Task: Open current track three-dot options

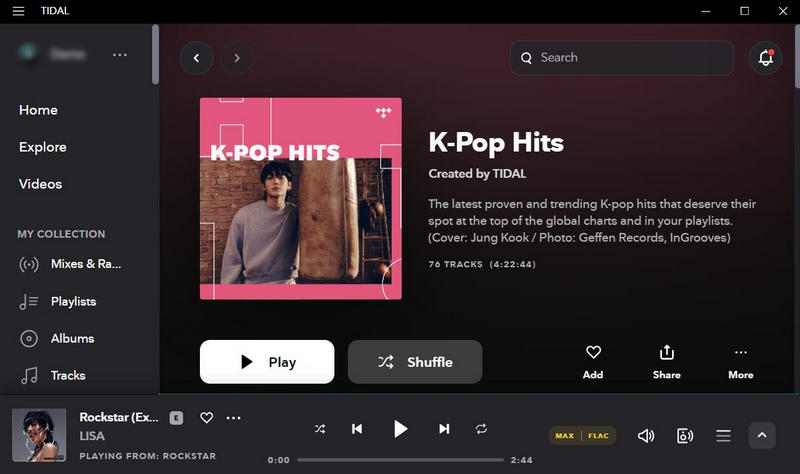Action: tap(234, 418)
